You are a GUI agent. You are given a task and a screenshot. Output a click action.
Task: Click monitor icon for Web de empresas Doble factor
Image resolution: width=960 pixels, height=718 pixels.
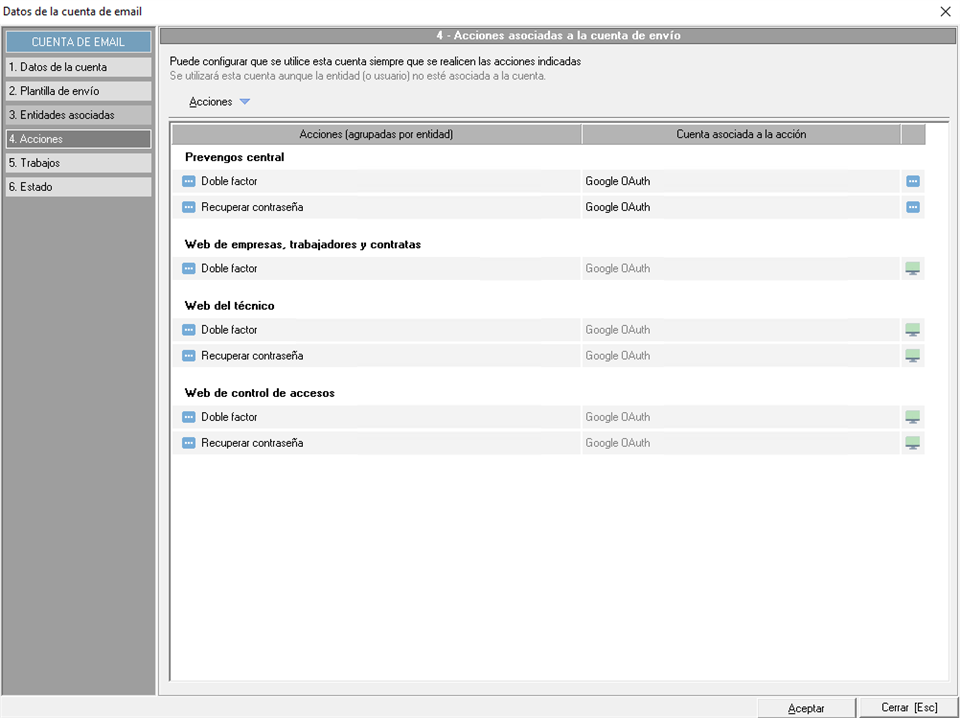point(912,269)
